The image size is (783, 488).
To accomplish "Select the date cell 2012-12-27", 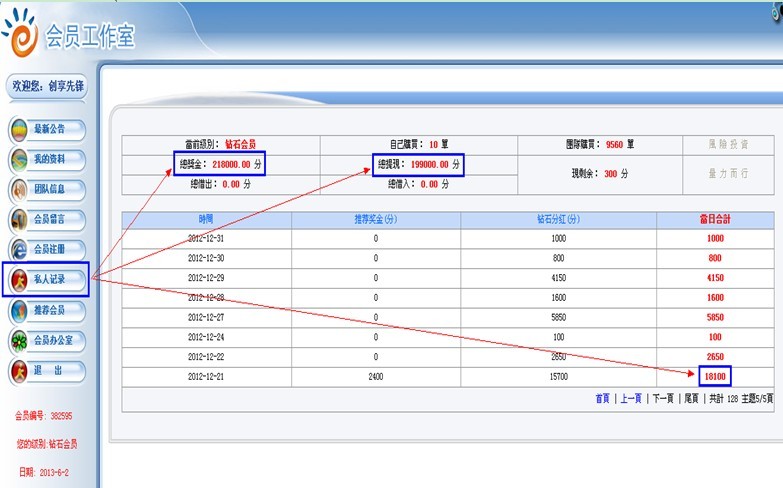I will (x=206, y=318).
